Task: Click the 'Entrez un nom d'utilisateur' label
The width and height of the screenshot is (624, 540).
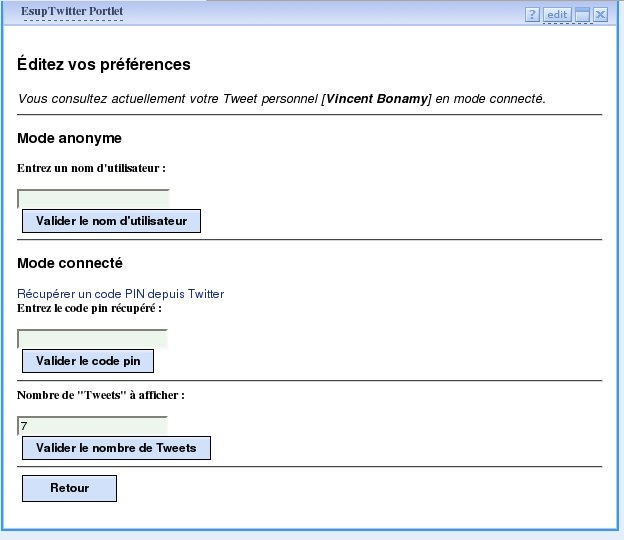Action: coord(92,168)
